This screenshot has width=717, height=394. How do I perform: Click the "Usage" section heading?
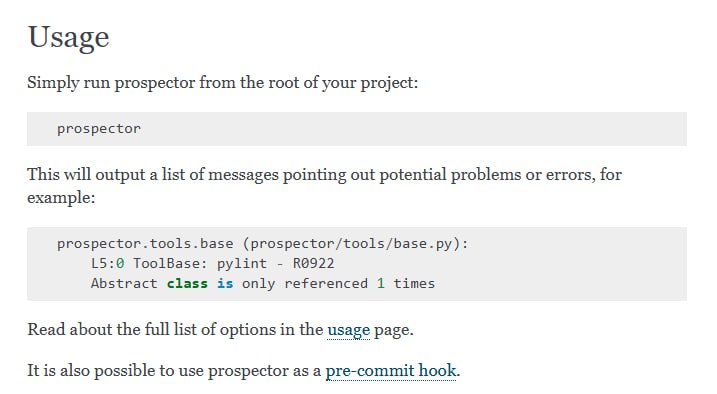tap(69, 37)
